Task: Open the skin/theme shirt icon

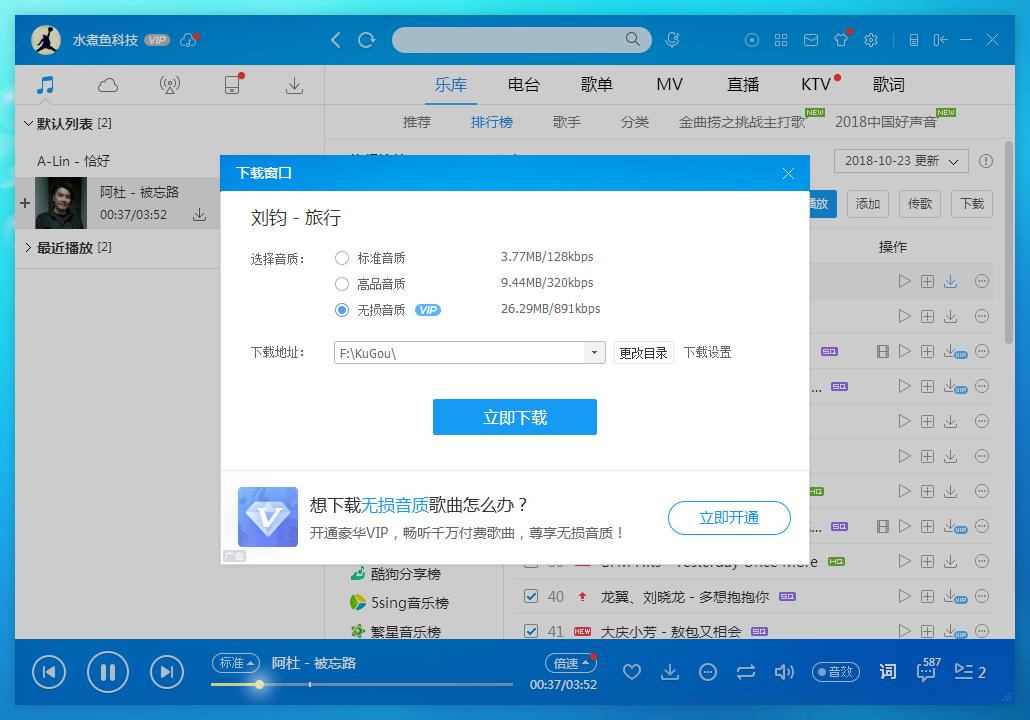Action: tap(841, 39)
